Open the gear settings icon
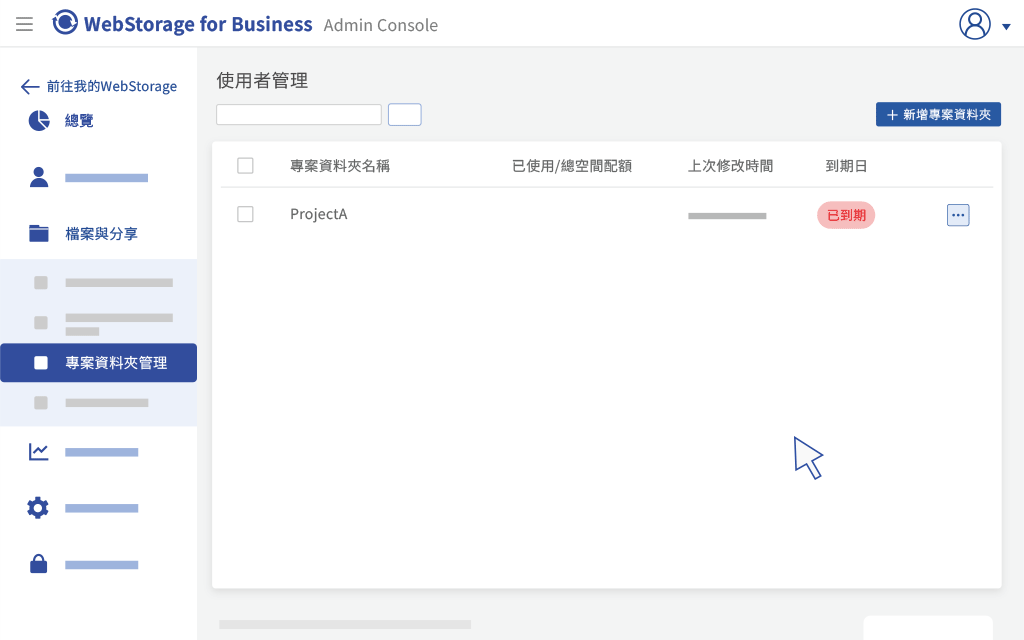Image resolution: width=1024 pixels, height=640 pixels. coord(38,507)
